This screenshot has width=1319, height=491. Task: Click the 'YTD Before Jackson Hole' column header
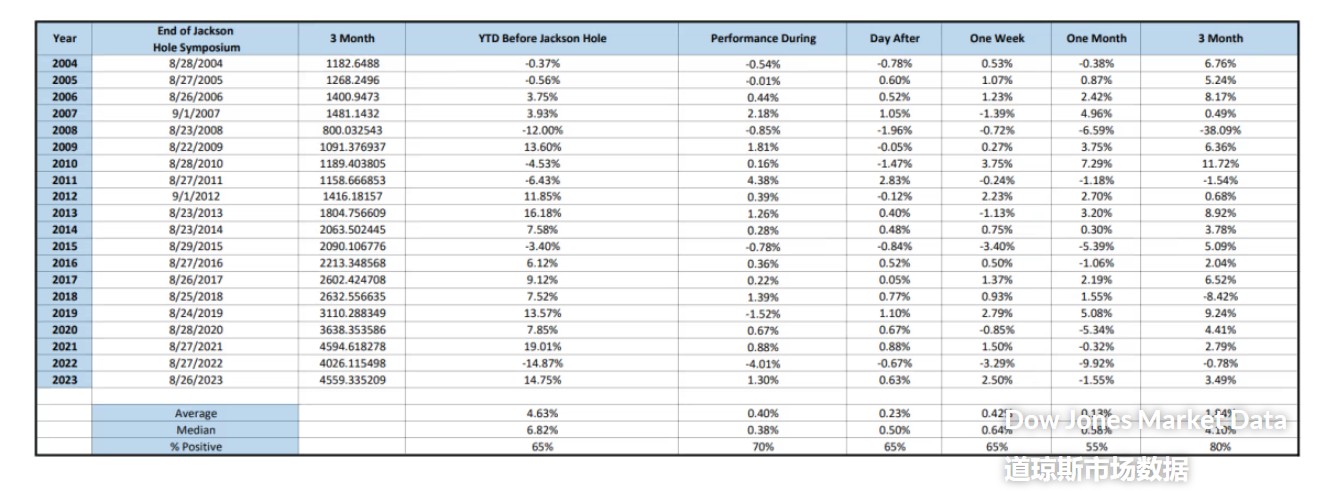click(541, 39)
